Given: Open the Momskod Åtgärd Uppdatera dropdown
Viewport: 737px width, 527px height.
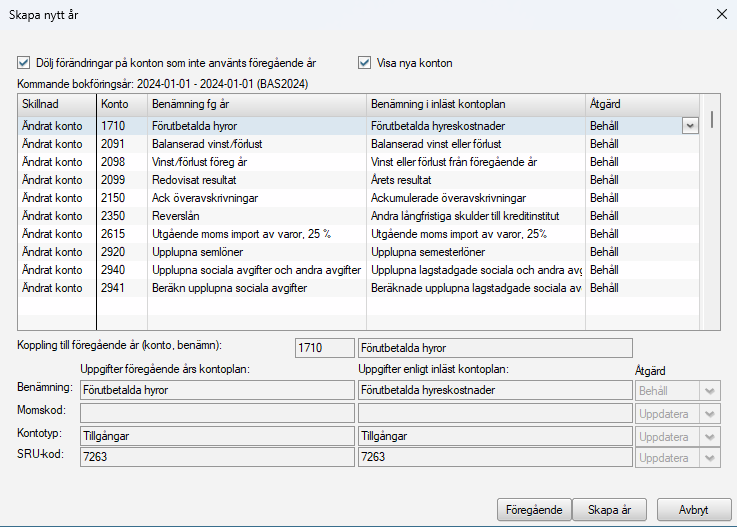Looking at the screenshot, I should [x=710, y=413].
